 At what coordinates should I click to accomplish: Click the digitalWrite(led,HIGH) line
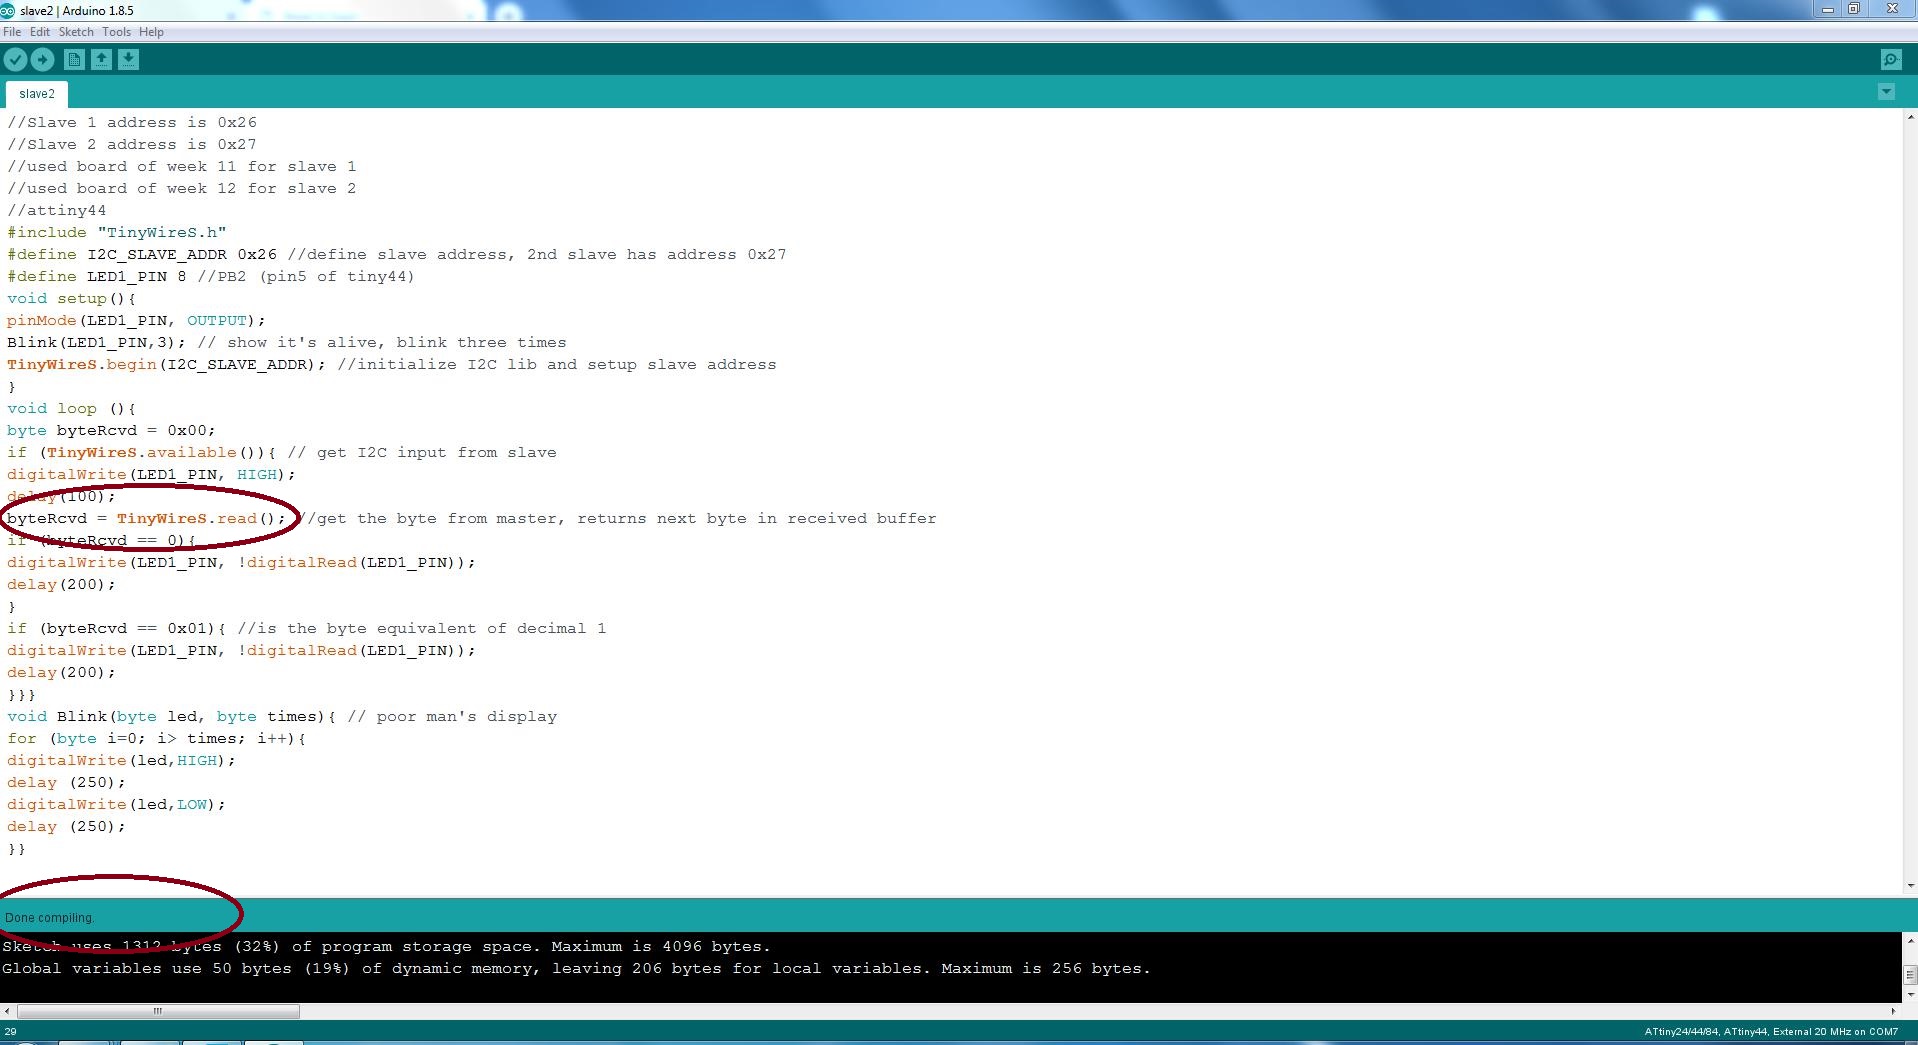click(x=122, y=760)
